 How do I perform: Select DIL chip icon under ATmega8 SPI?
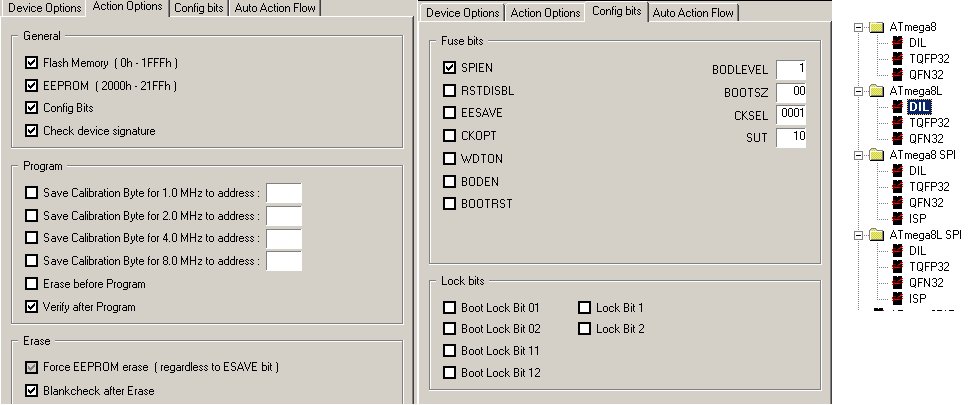click(897, 171)
